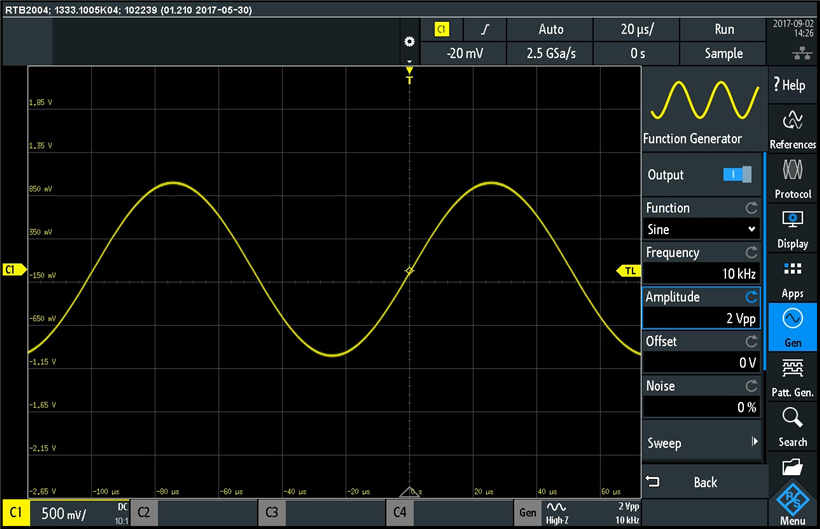Click the time reference triangle at graph bottom
The image size is (820, 529).
pos(409,491)
